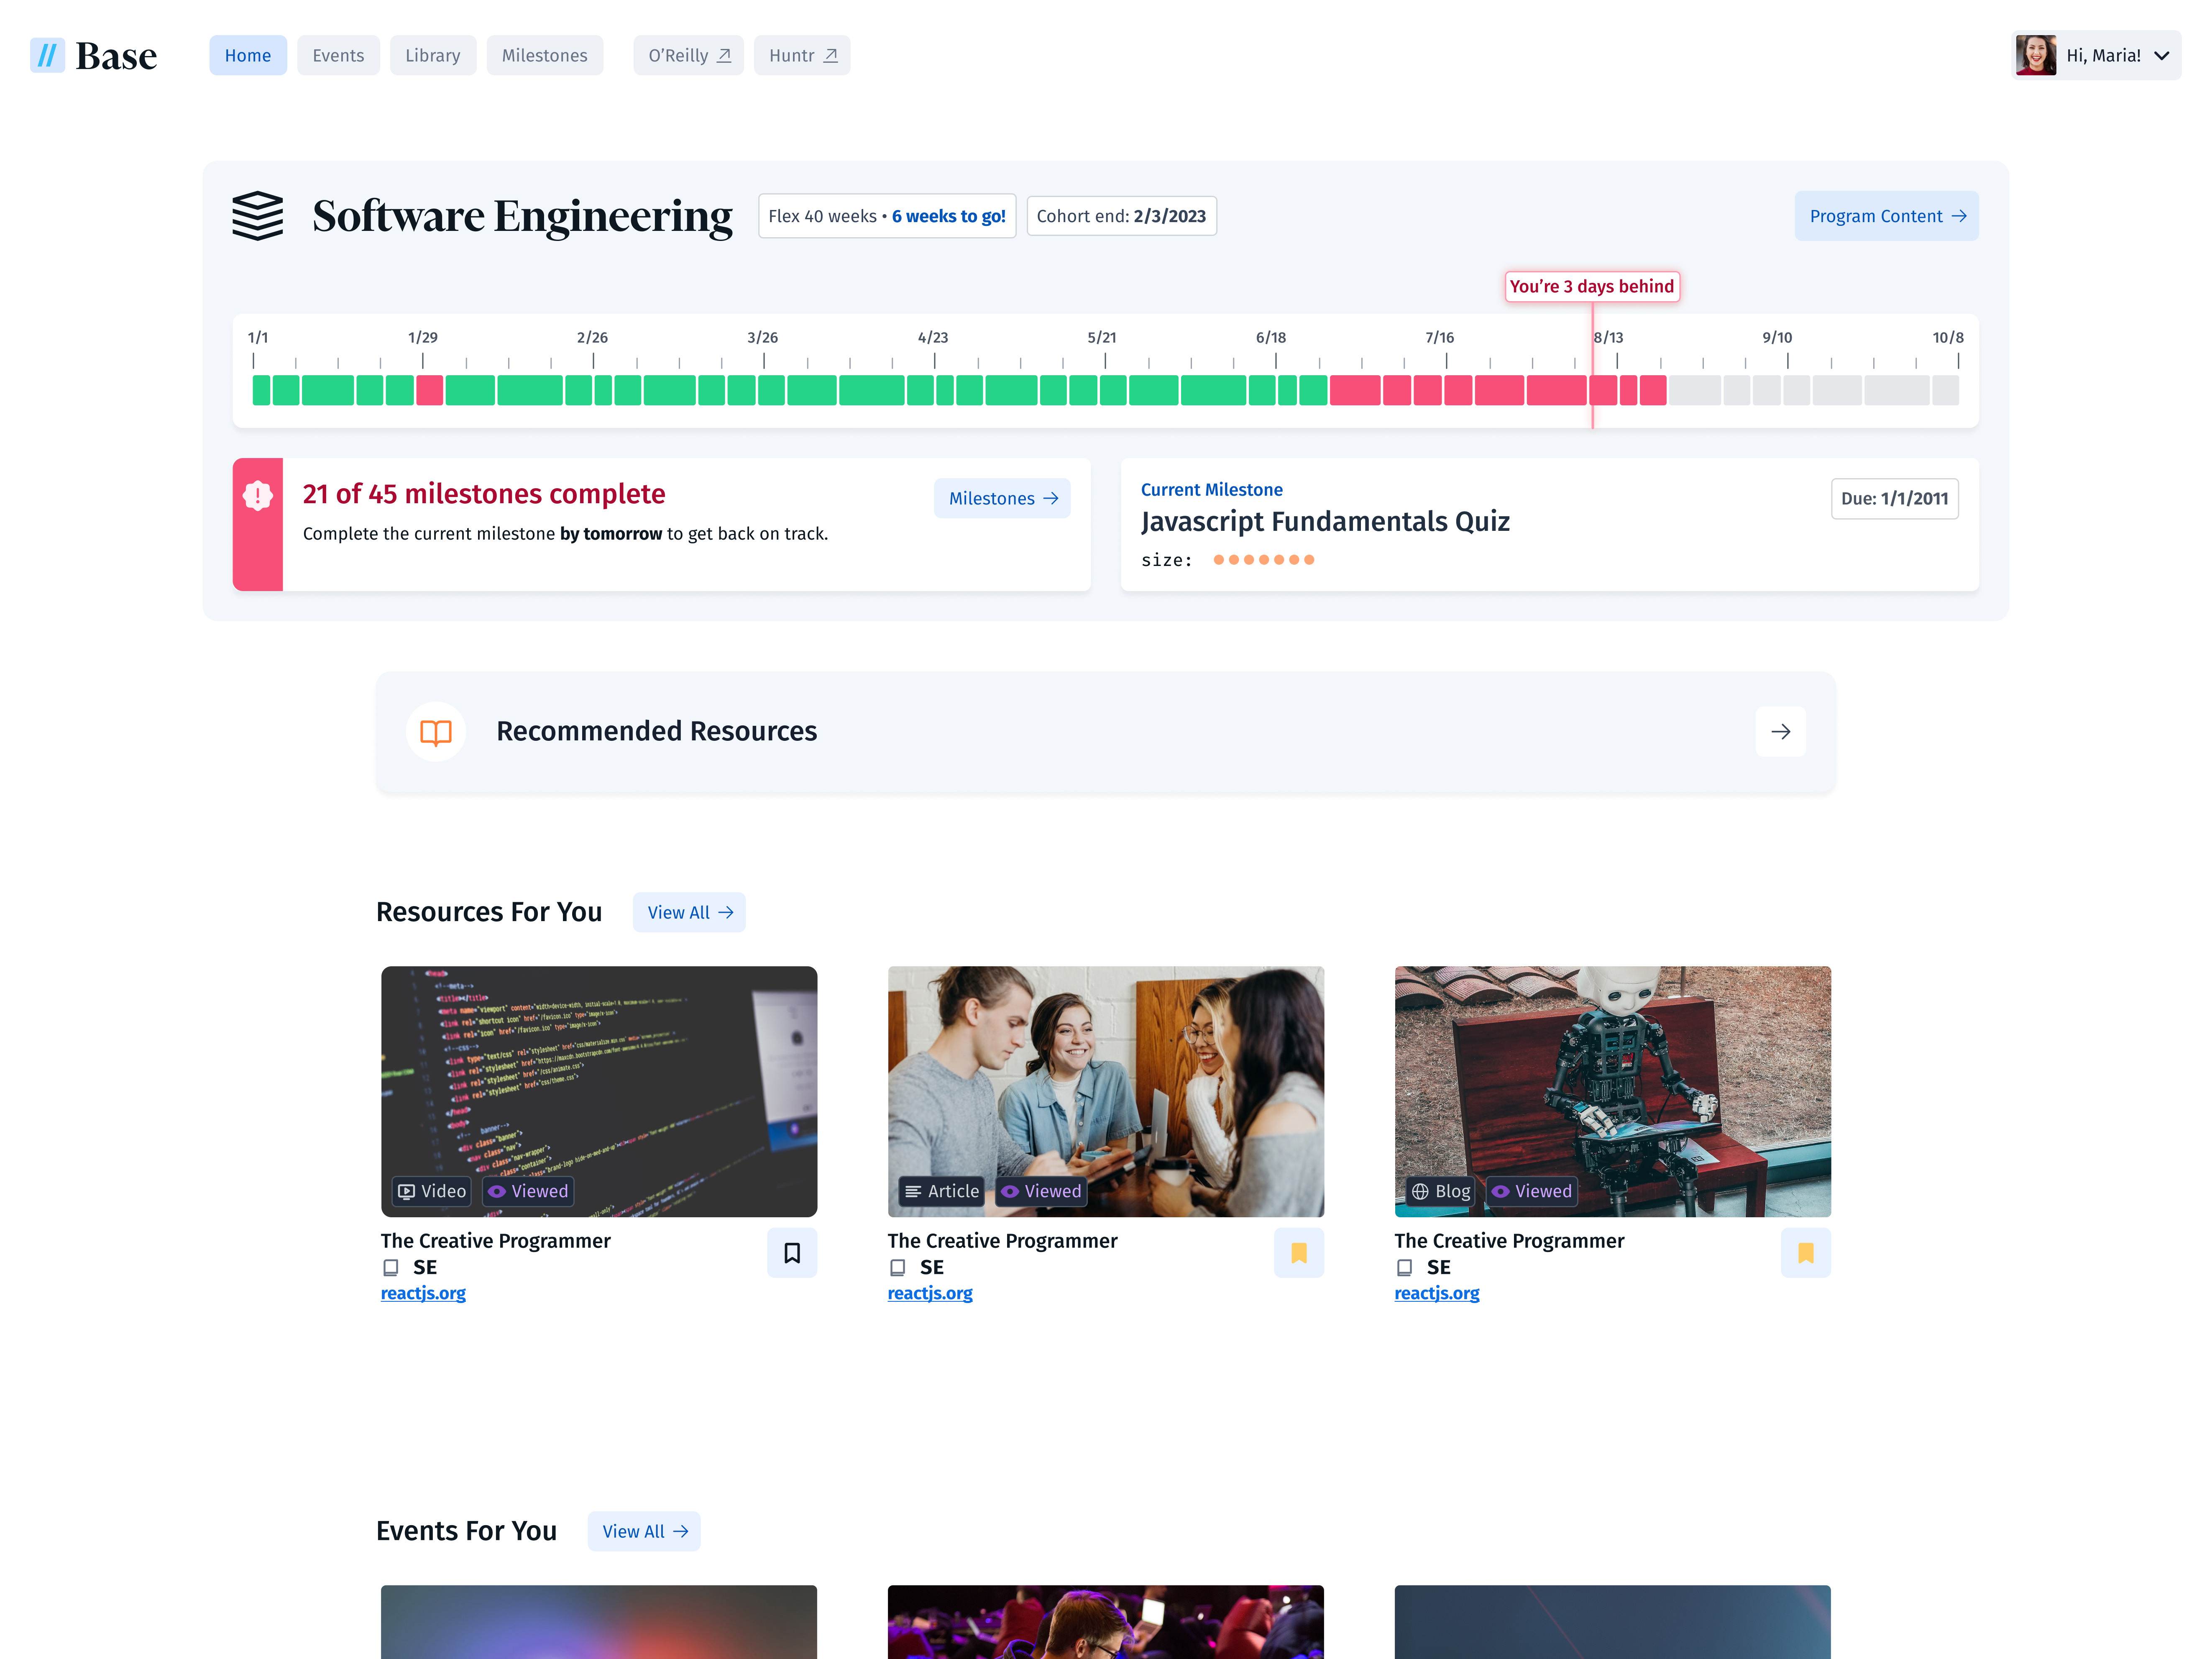Click the last gray timeline segment near 10/8
This screenshot has height=1659, width=2212.
click(x=1945, y=390)
